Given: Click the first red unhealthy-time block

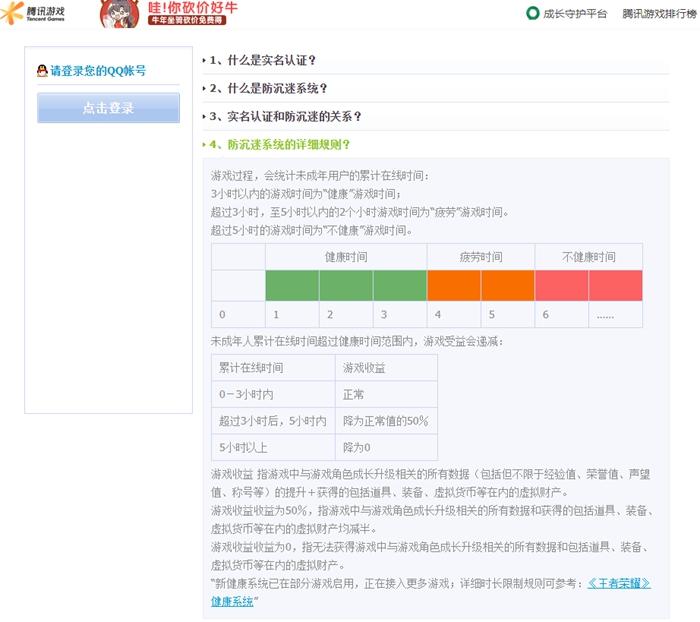Looking at the screenshot, I should coord(561,285).
